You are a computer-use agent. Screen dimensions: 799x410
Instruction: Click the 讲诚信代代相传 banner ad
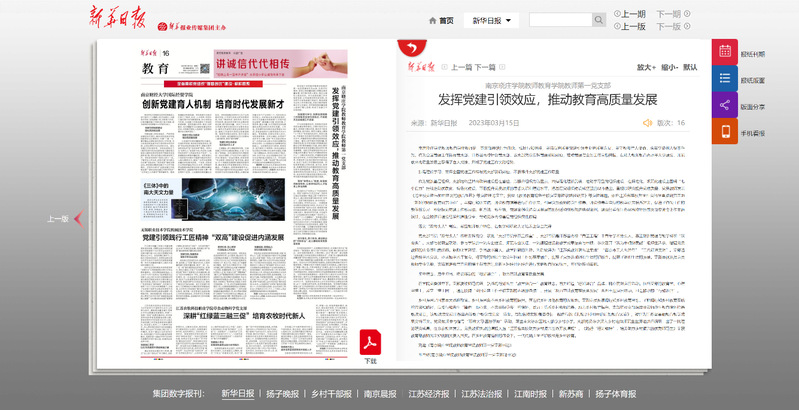280,64
